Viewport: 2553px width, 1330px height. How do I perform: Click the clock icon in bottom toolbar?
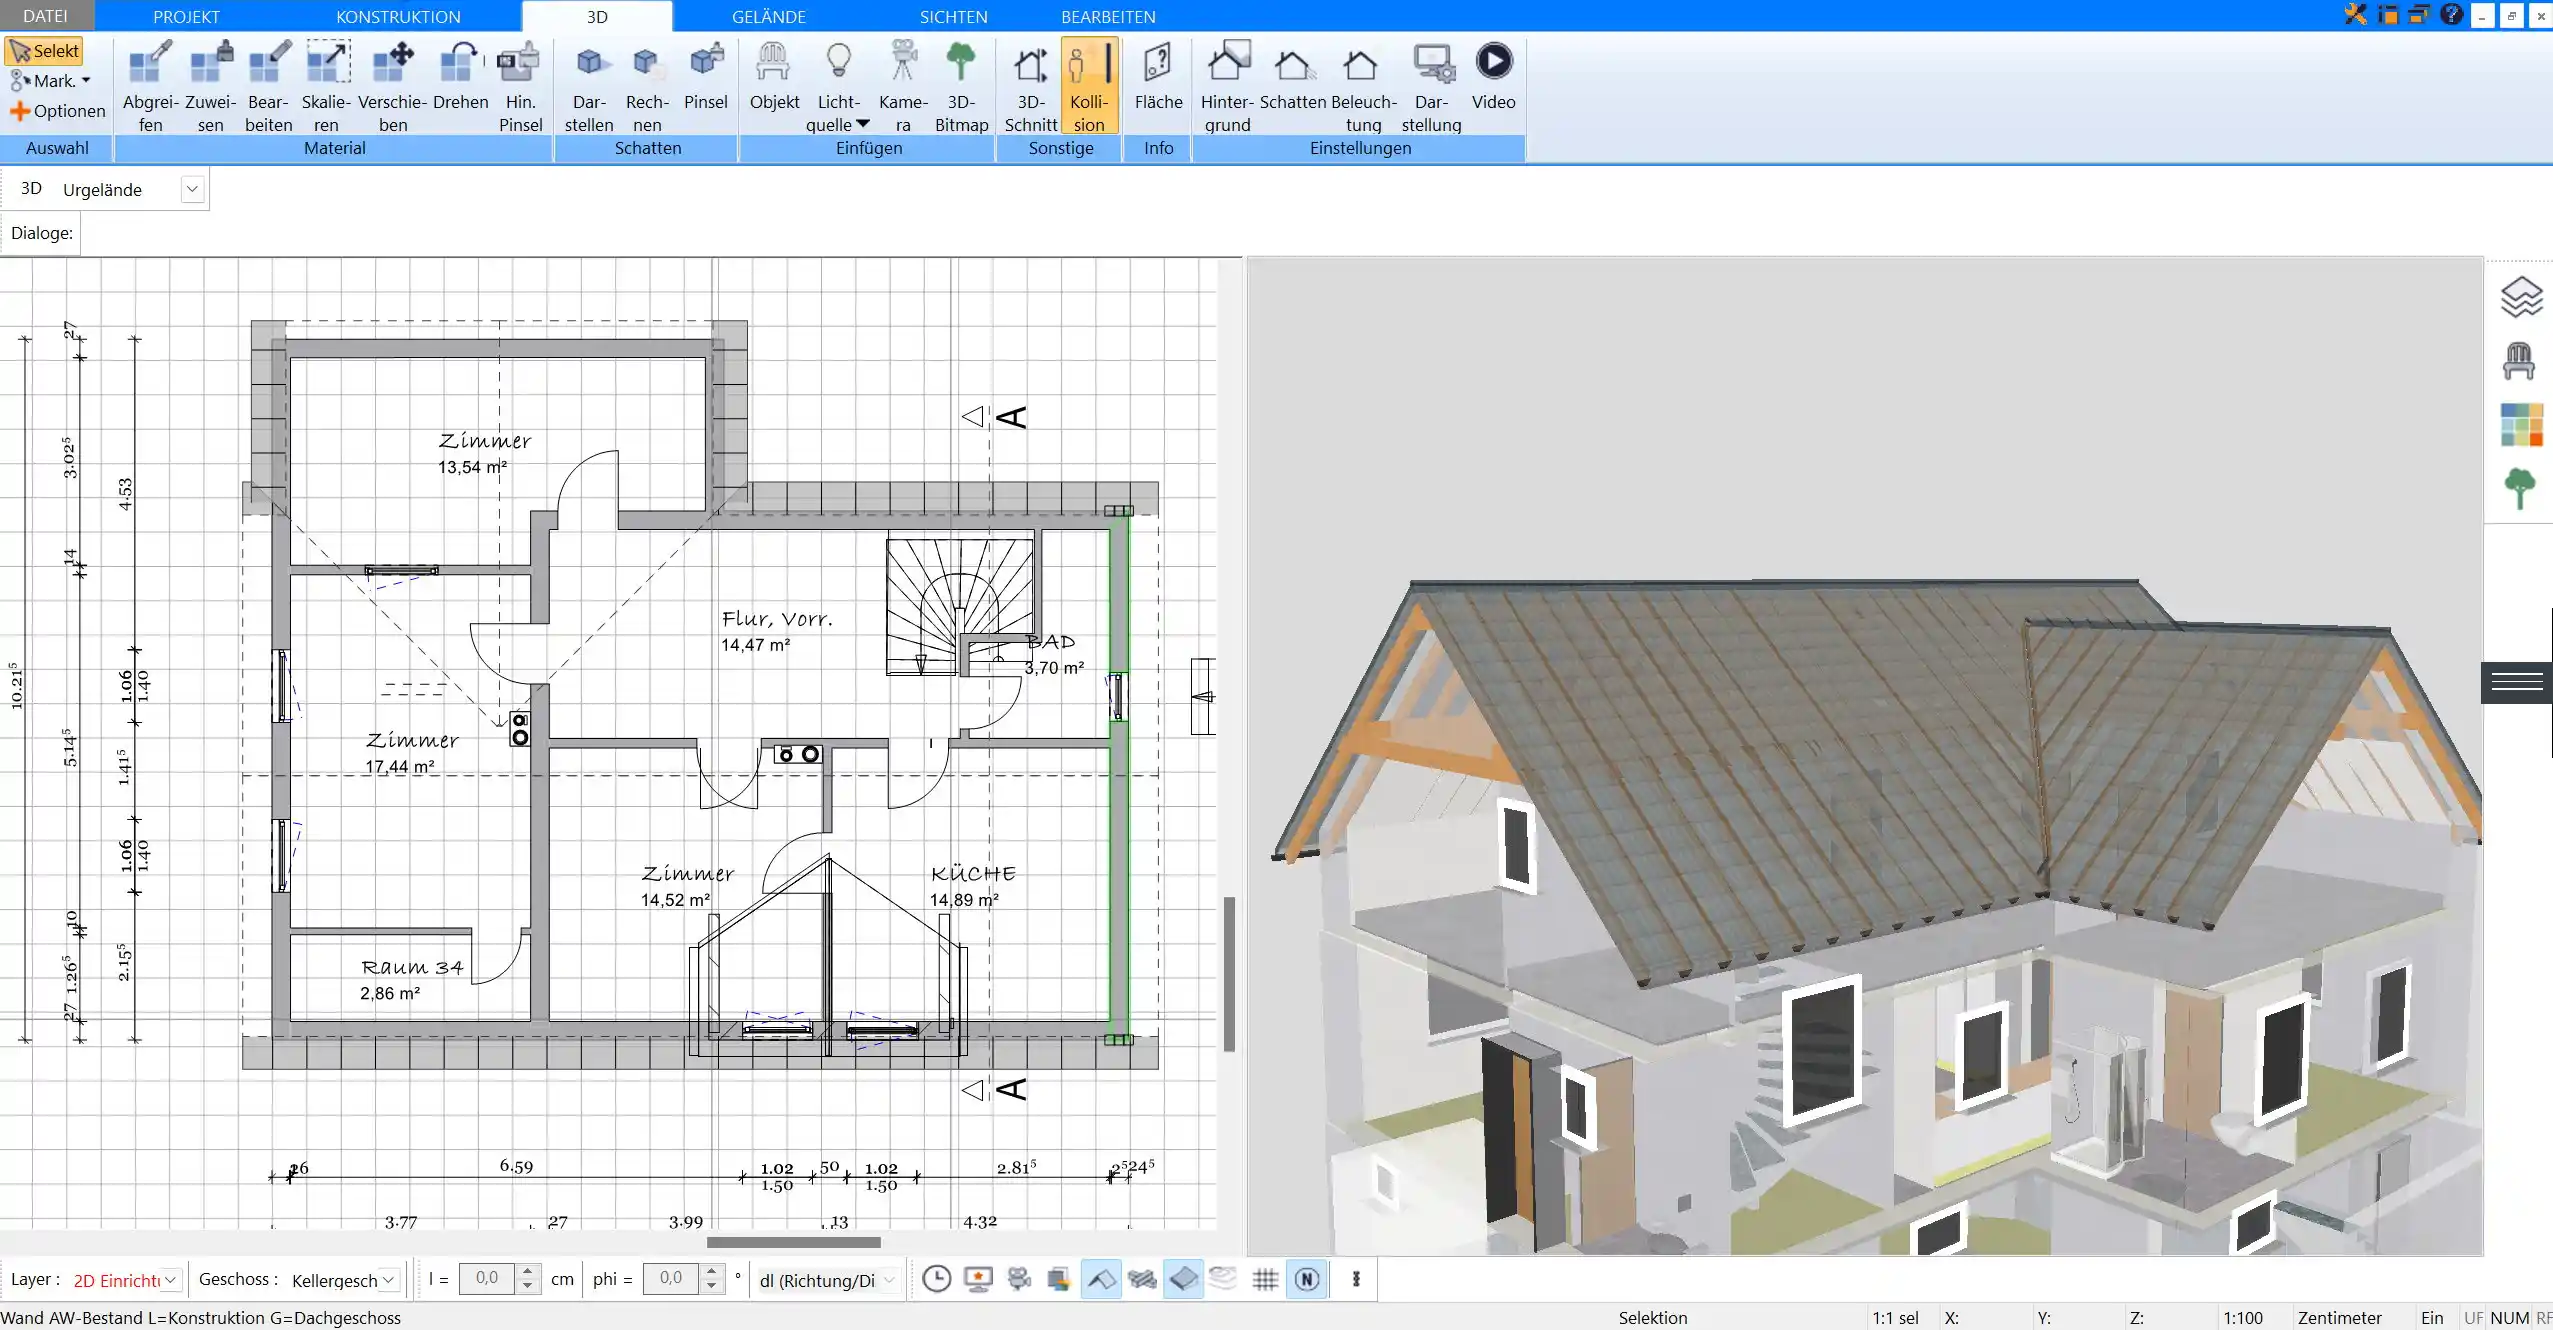pyautogui.click(x=936, y=1279)
